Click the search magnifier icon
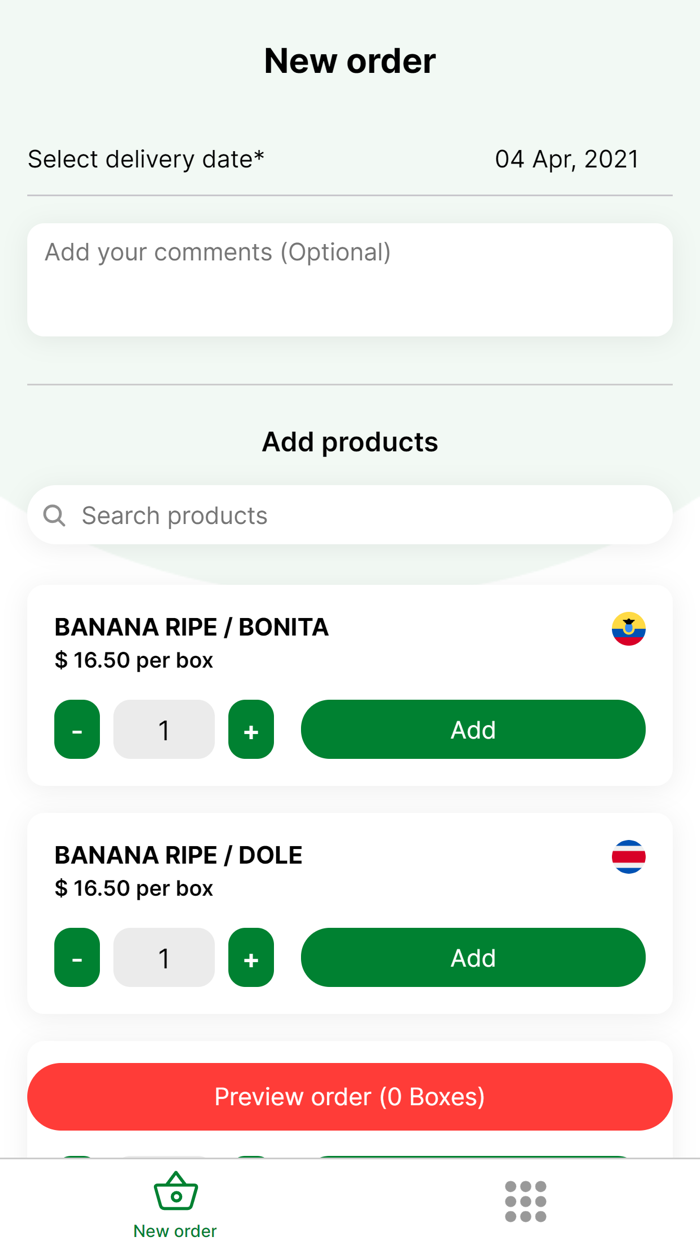Viewport: 700px width, 1244px height. coord(55,515)
